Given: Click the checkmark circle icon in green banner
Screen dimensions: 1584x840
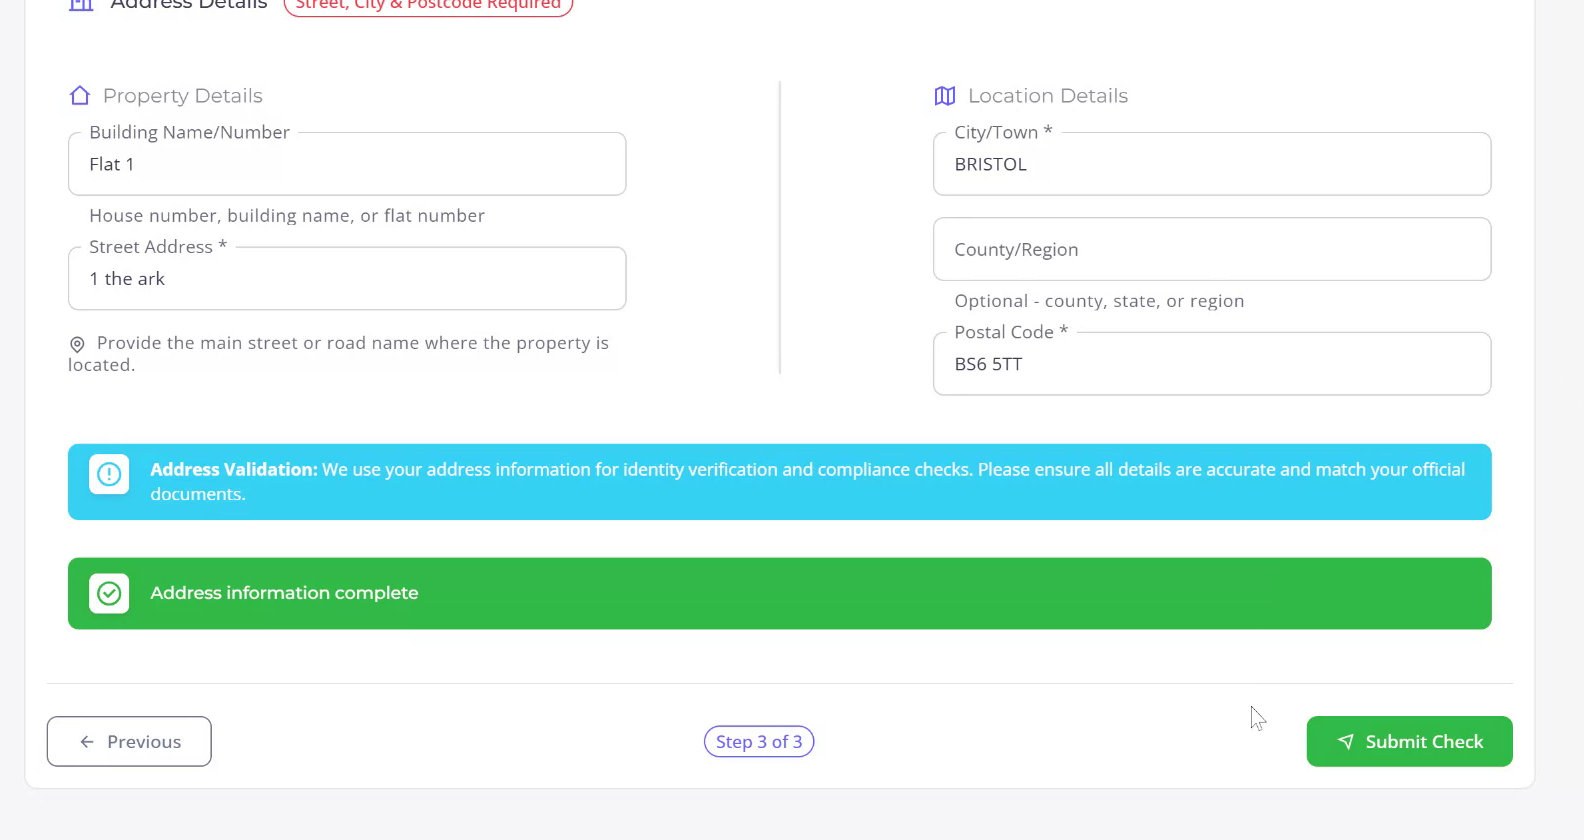Looking at the screenshot, I should coord(109,593).
